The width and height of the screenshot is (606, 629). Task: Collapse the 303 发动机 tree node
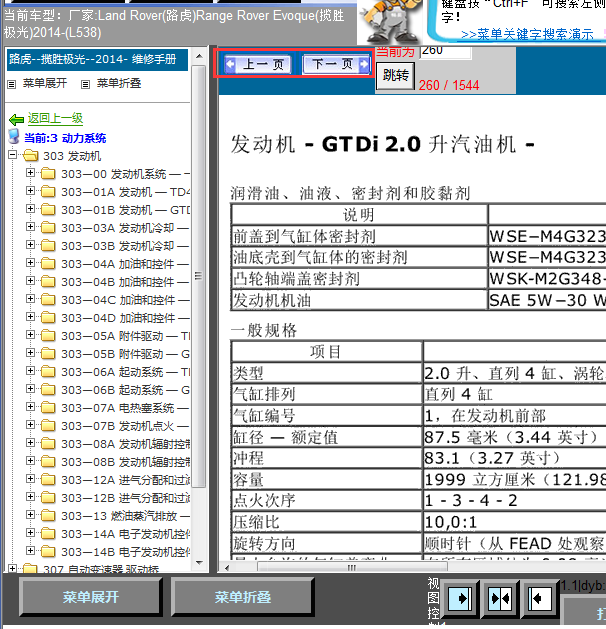[13, 154]
